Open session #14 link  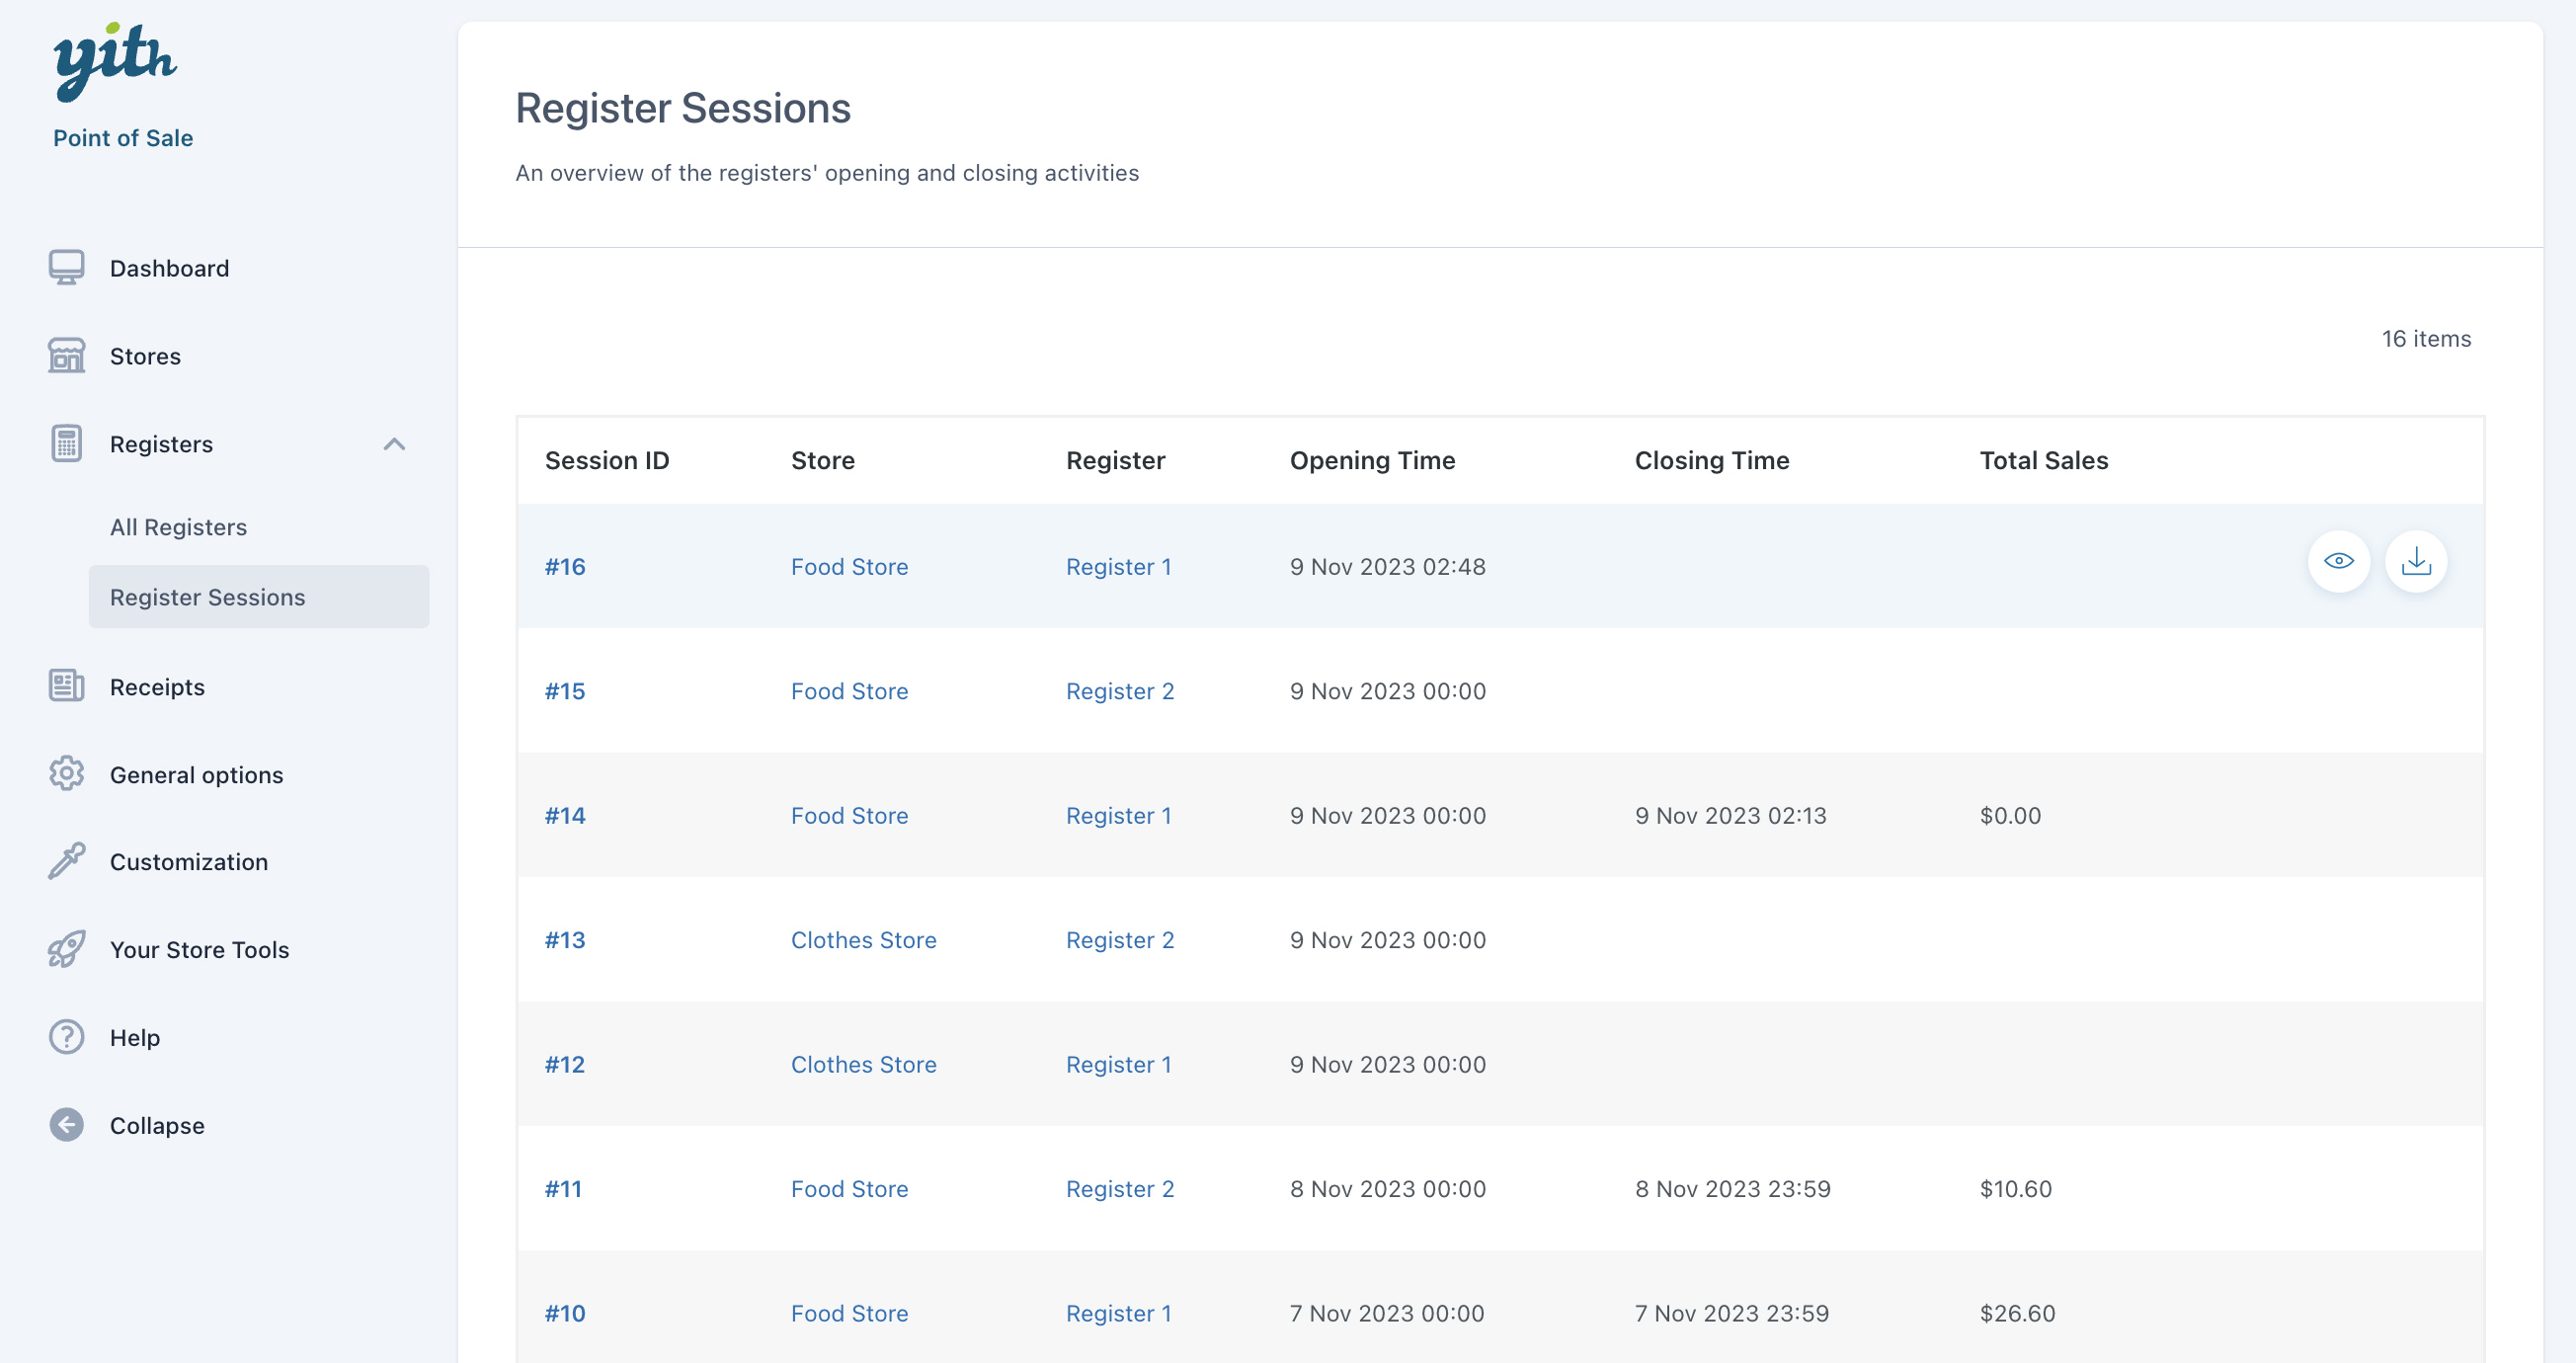point(565,816)
